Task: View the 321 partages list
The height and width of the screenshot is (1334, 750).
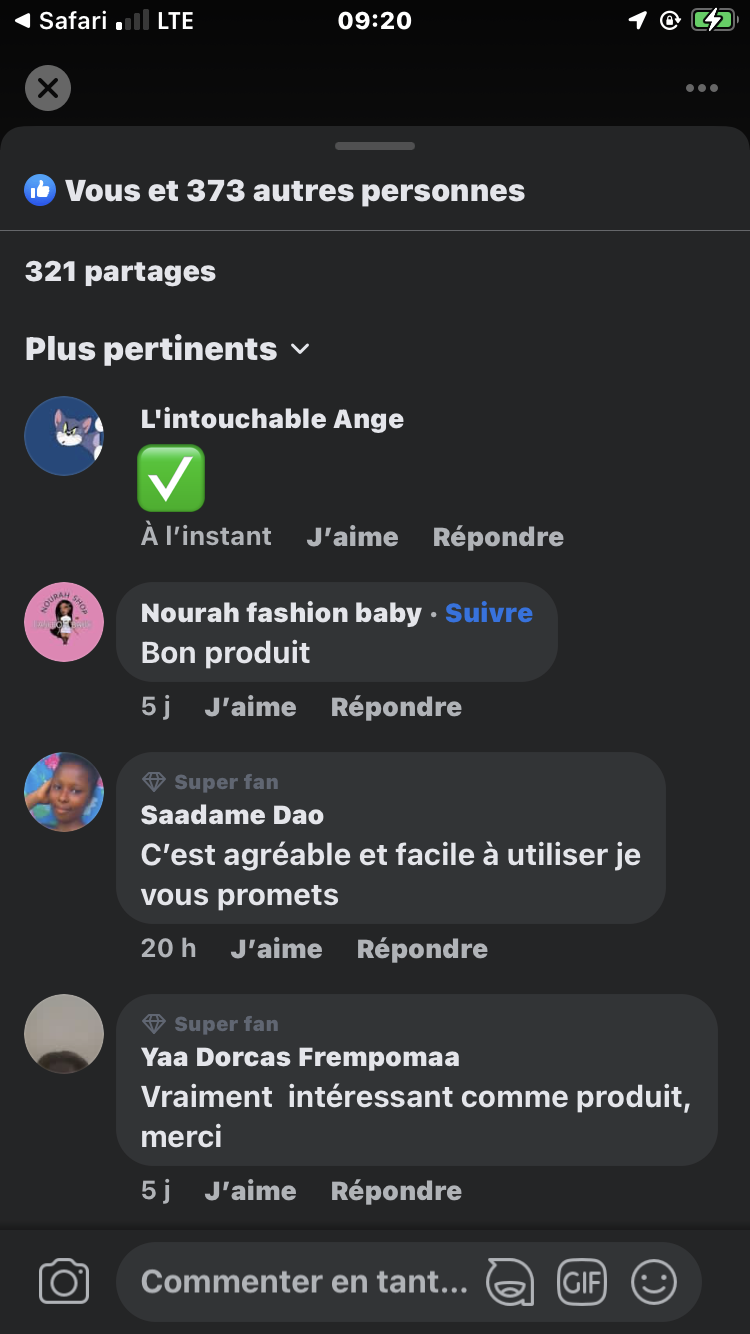Action: [120, 271]
